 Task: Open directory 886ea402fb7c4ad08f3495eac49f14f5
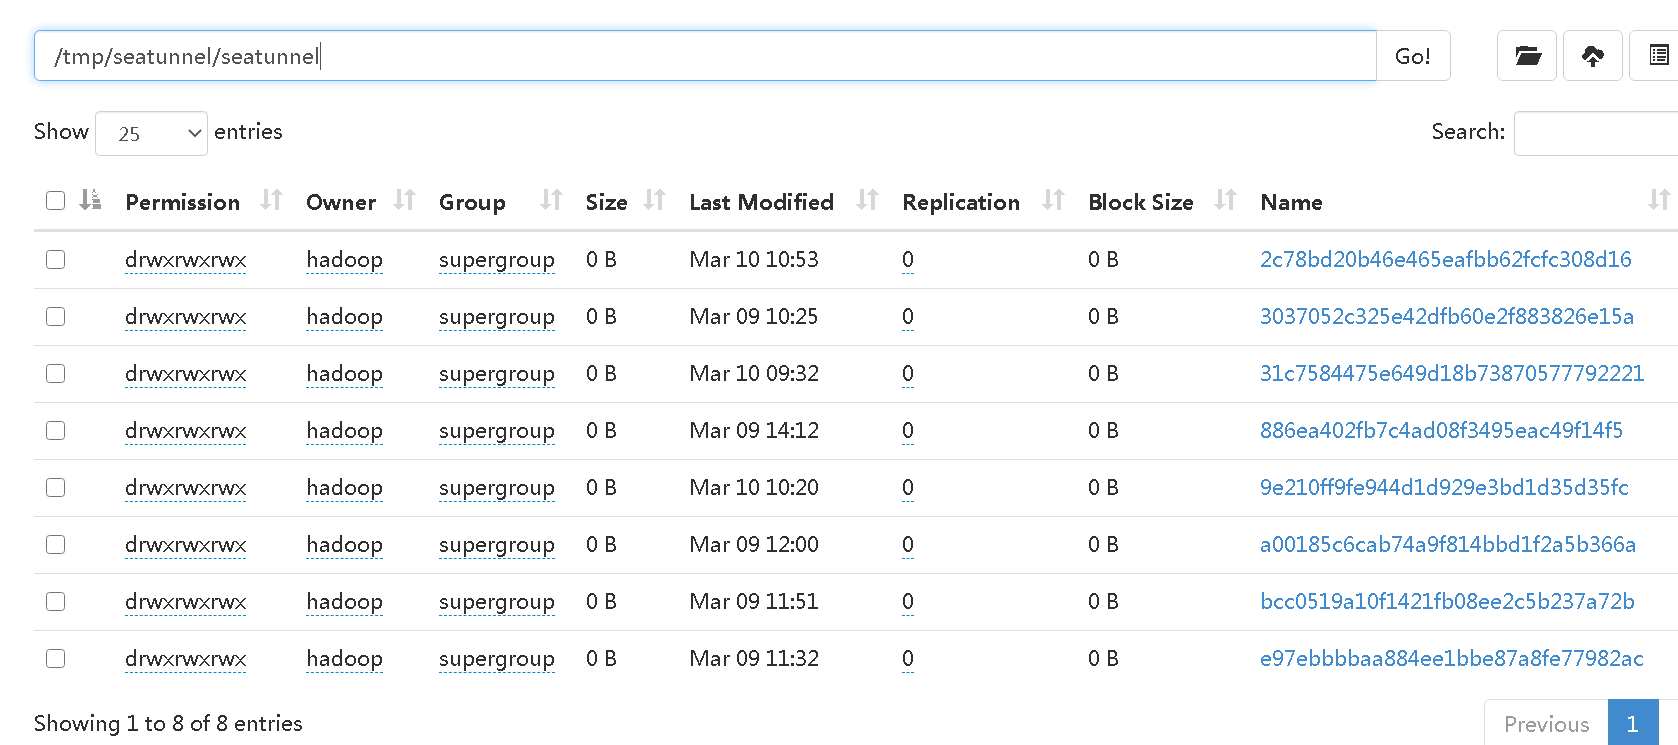[1441, 430]
